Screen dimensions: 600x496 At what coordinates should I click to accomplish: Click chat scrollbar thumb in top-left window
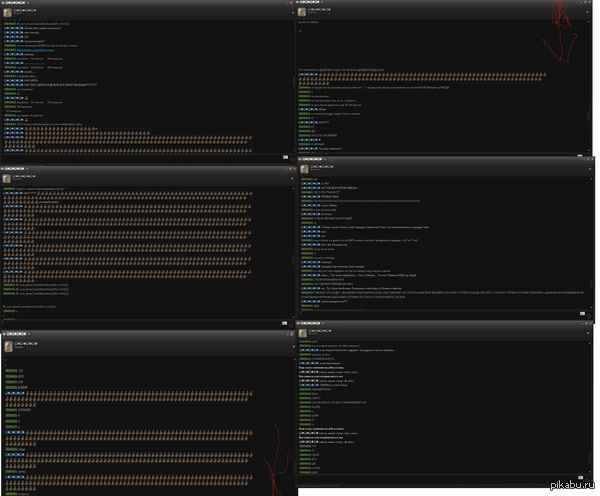pyautogui.click(x=293, y=82)
